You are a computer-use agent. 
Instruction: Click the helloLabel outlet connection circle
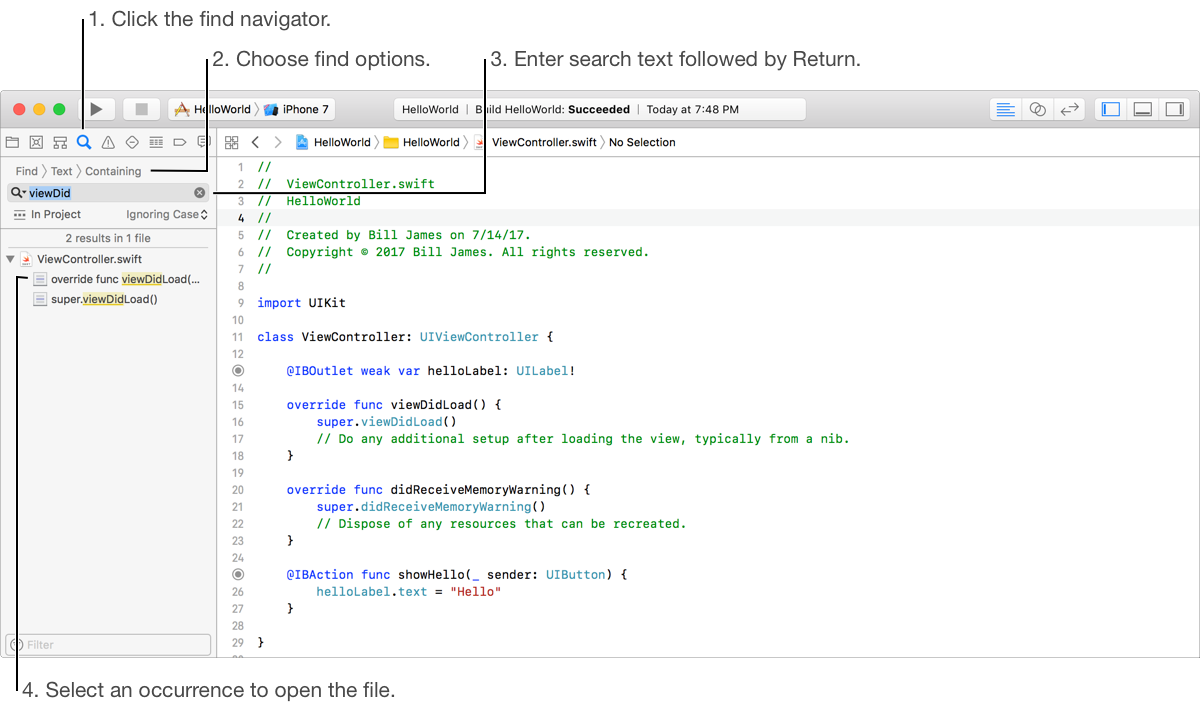click(238, 371)
